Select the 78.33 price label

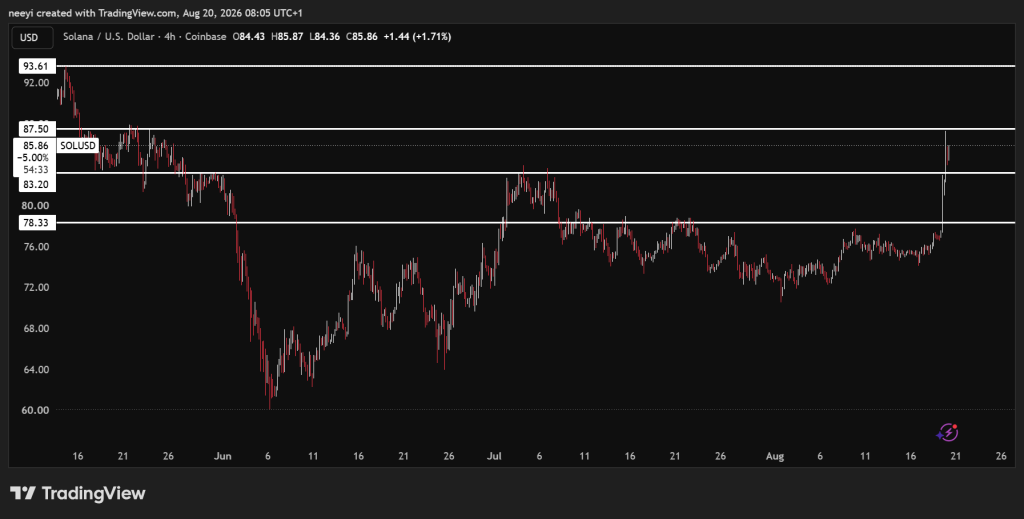[36, 223]
